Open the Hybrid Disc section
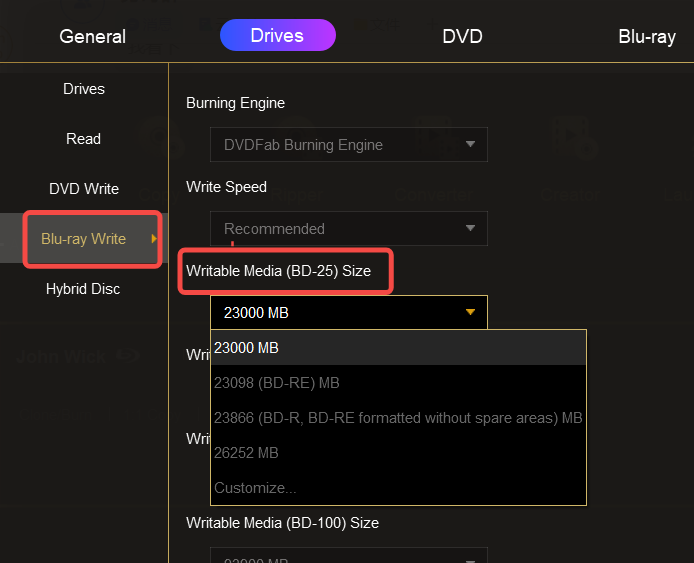 (84, 289)
